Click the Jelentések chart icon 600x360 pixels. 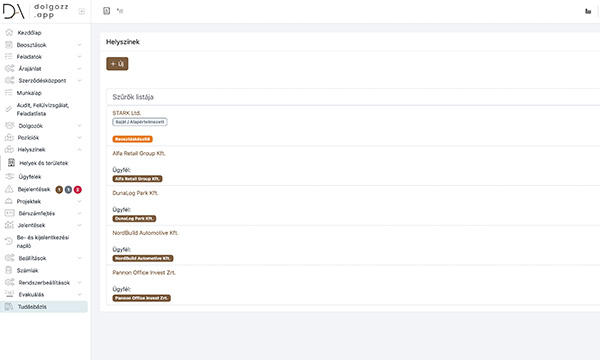9,225
